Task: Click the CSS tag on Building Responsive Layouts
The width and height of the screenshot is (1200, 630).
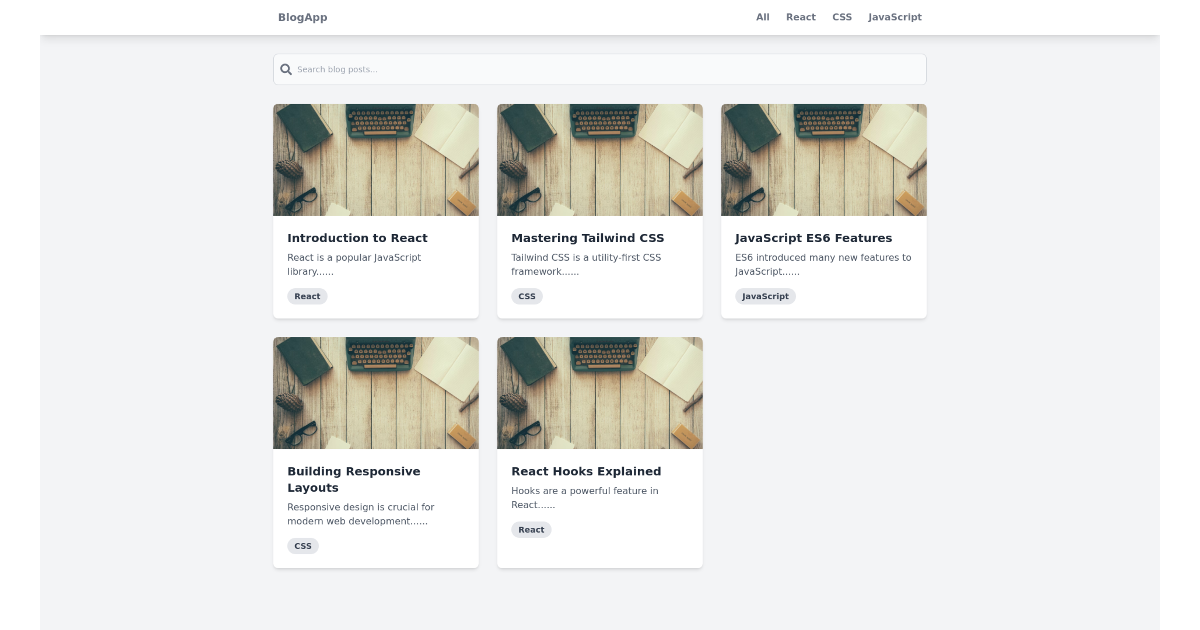Action: (303, 546)
